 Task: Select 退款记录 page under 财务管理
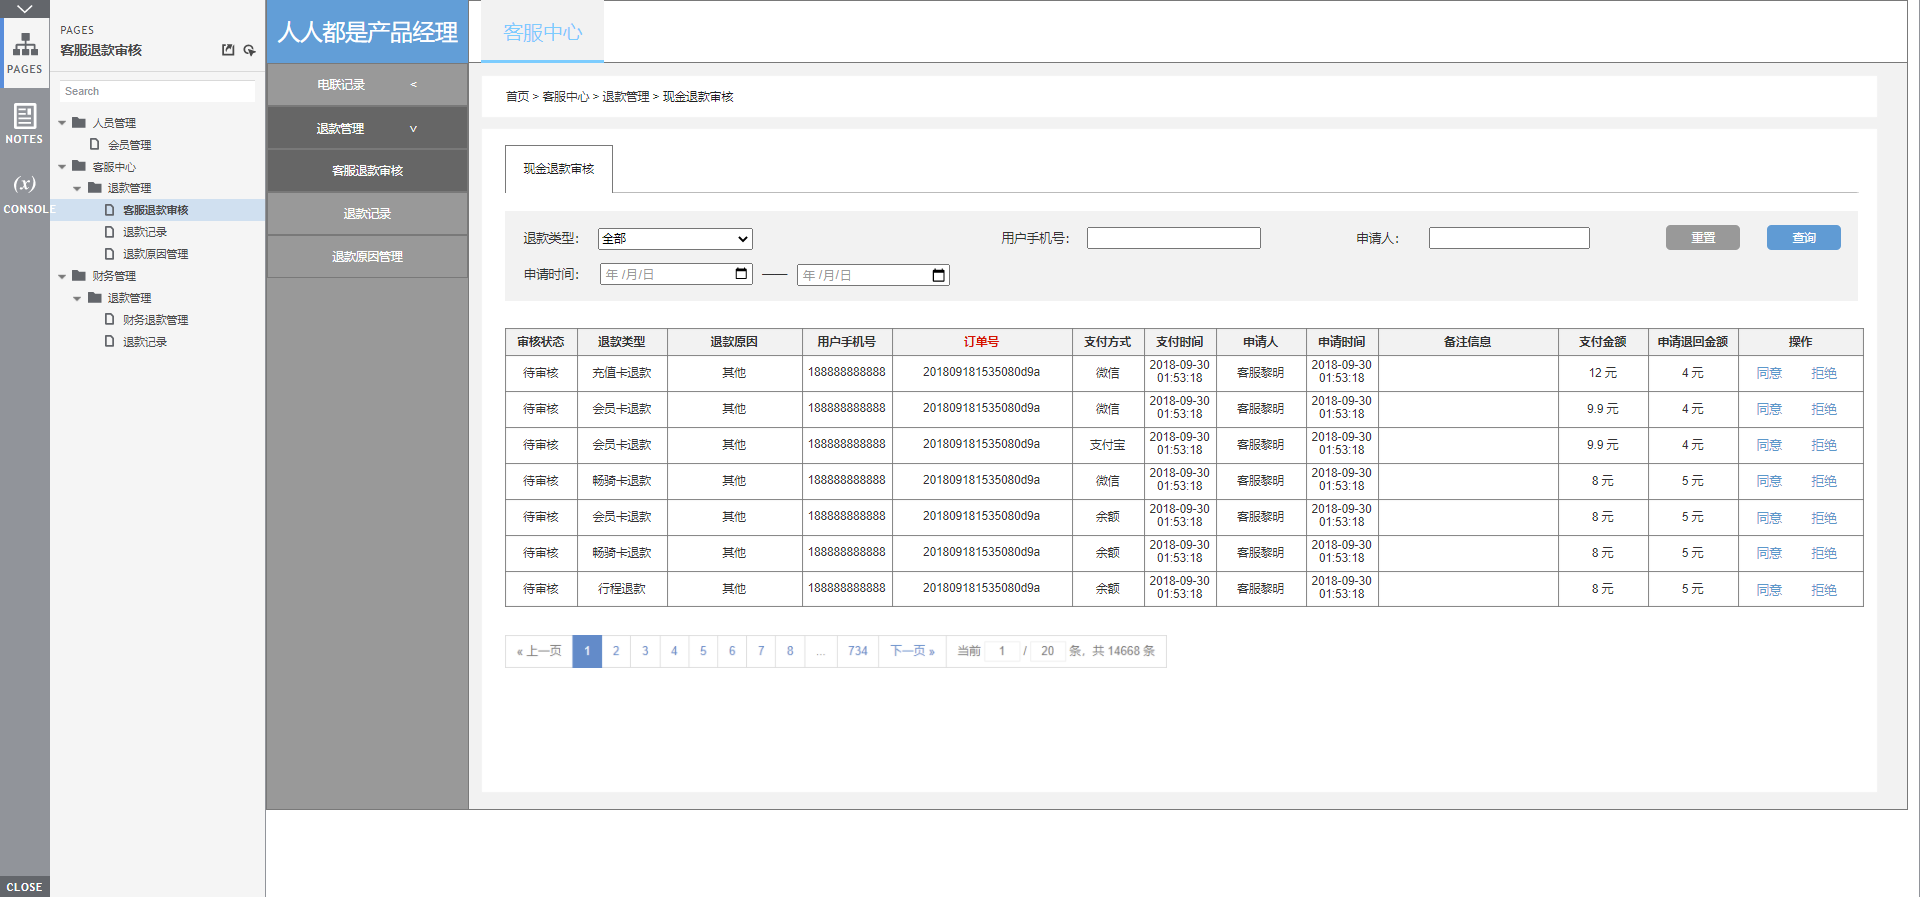point(144,342)
